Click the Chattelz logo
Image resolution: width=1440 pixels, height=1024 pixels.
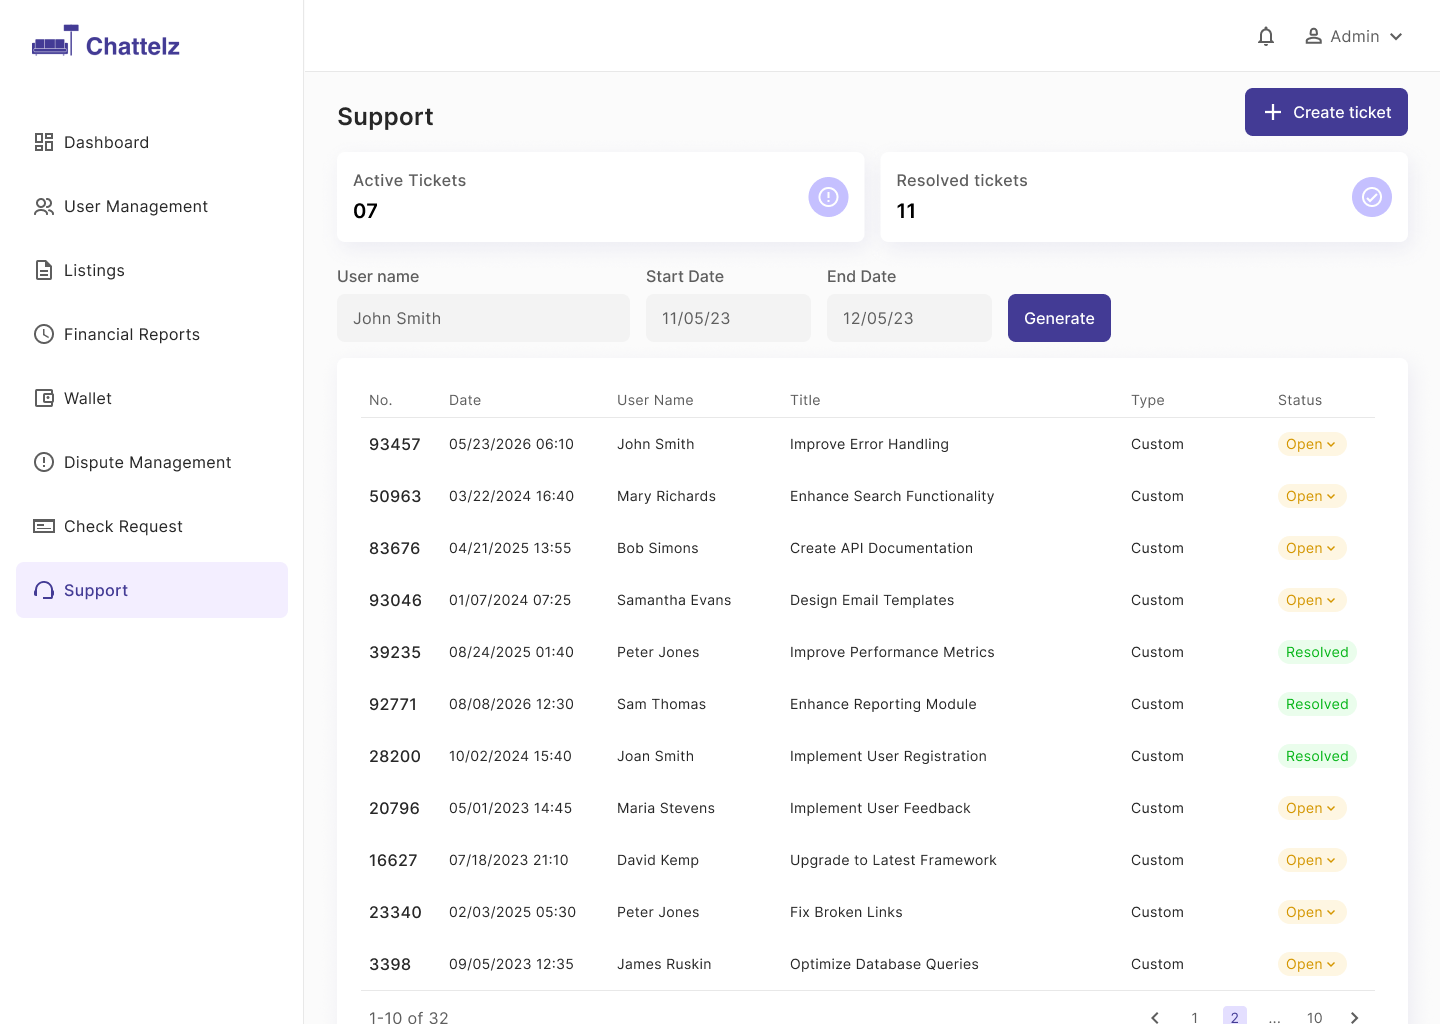click(106, 43)
